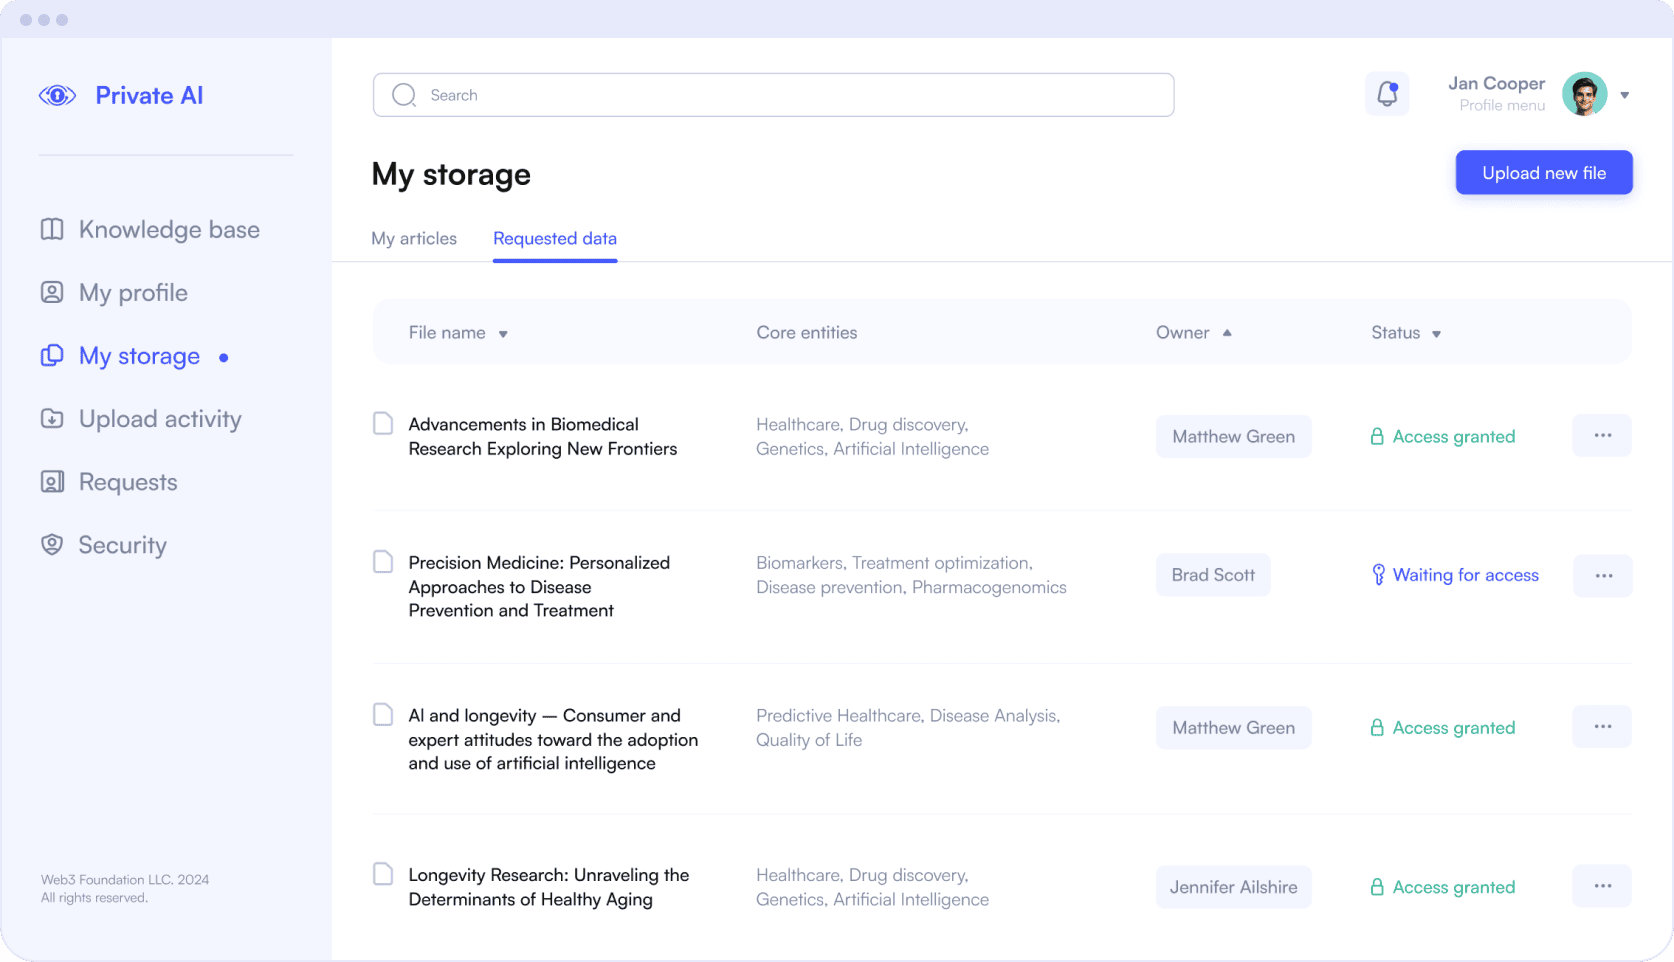
Task: Tick the Precision Medicine file checkbox
Action: coord(383,562)
